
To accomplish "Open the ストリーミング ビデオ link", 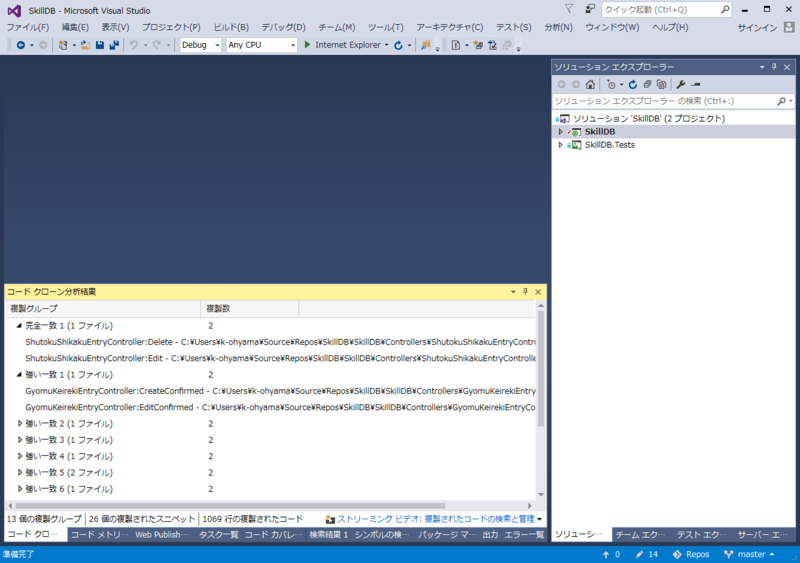I will [435, 519].
